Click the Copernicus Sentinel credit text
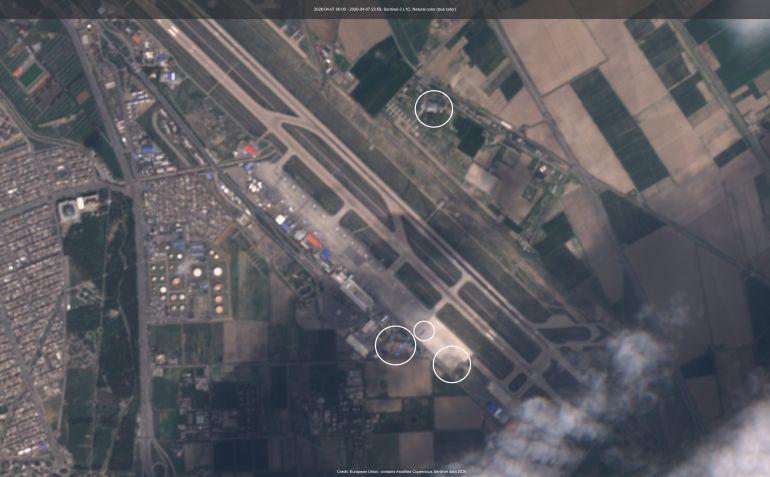 click(x=401, y=471)
